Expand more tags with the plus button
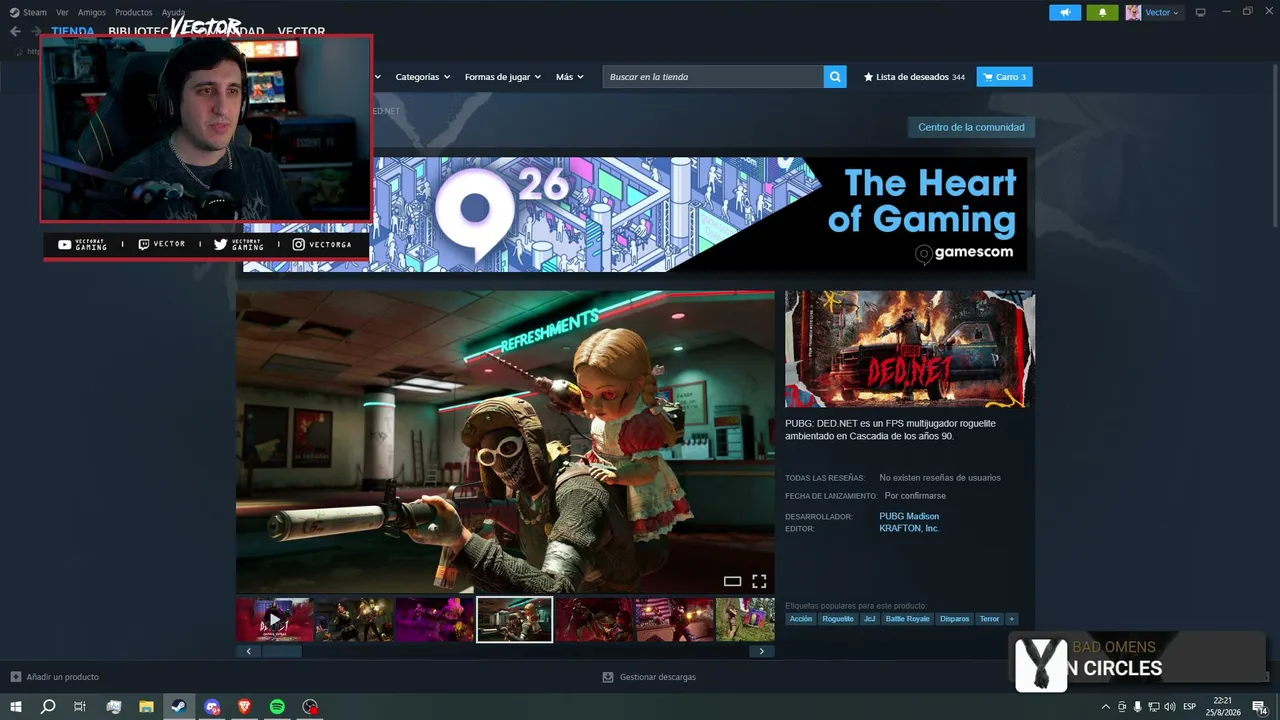Viewport: 1280px width, 720px height. [1012, 619]
